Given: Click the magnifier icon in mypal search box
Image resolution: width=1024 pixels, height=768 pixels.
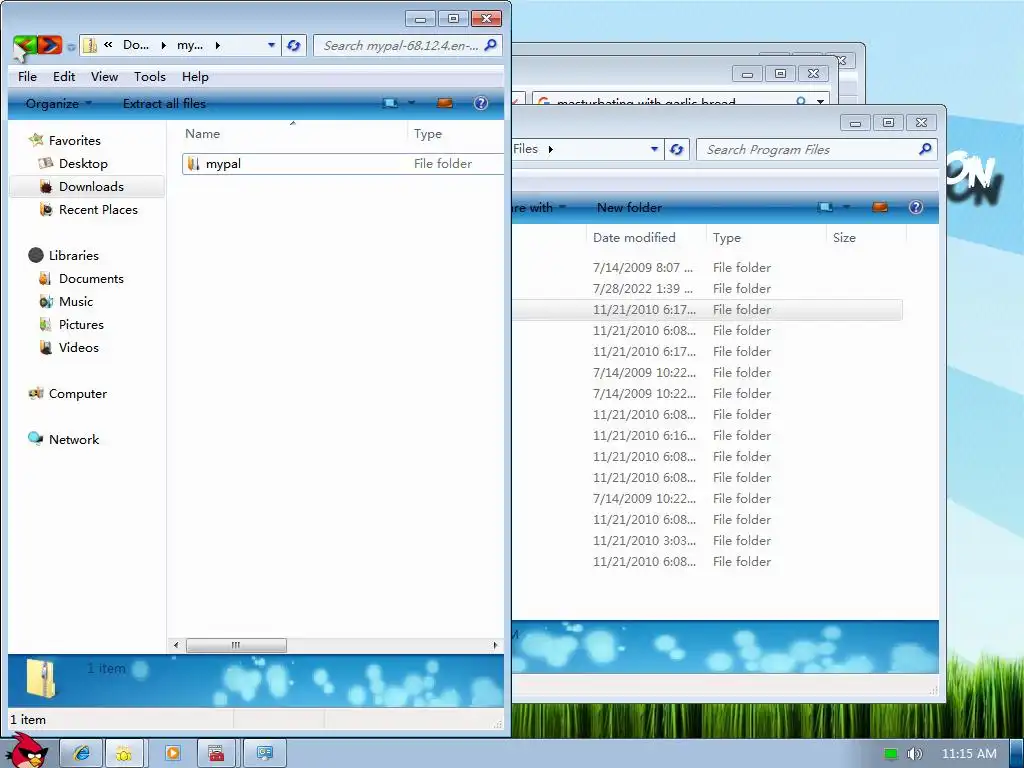Looking at the screenshot, I should point(490,44).
